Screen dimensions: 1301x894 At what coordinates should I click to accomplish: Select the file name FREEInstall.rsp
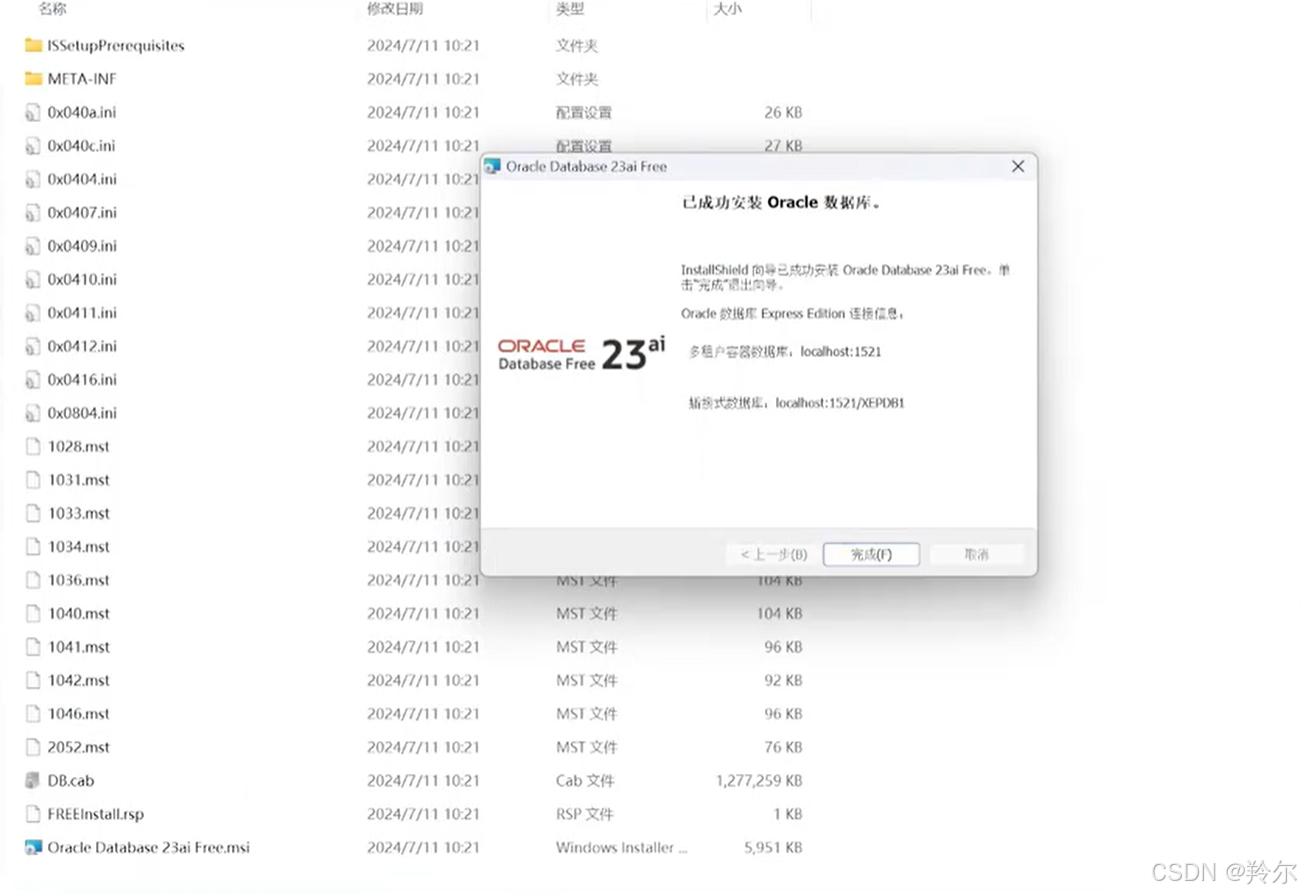pyautogui.click(x=96, y=814)
